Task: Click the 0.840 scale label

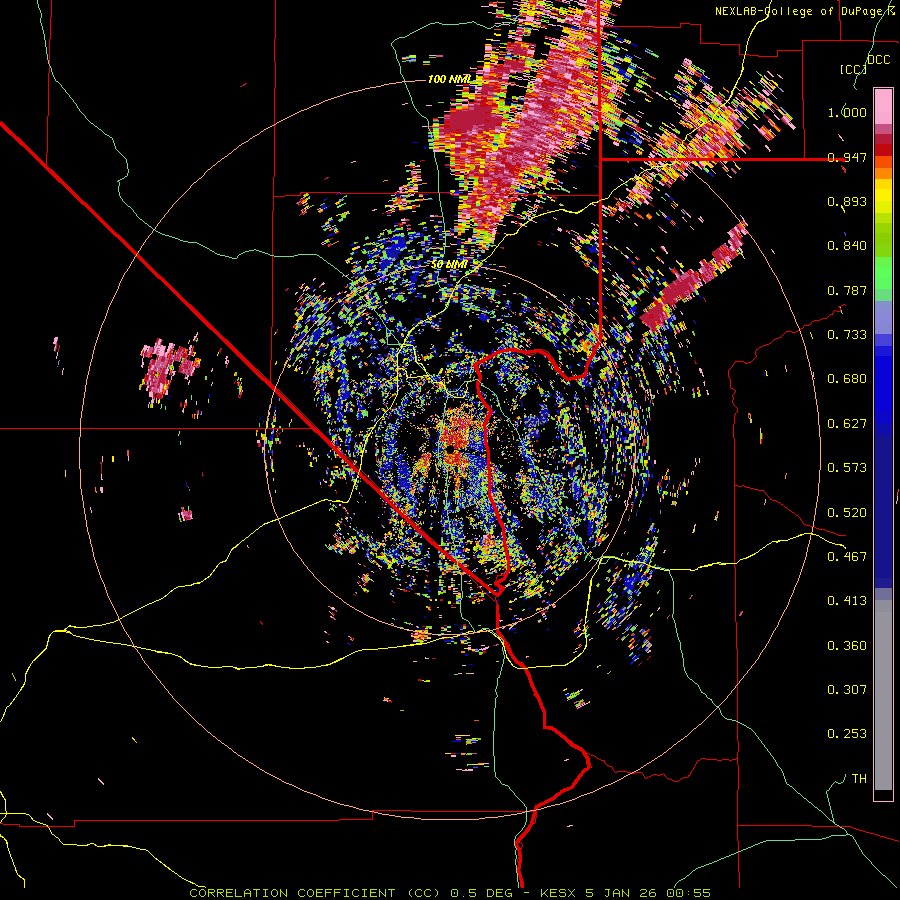Action: pyautogui.click(x=847, y=246)
